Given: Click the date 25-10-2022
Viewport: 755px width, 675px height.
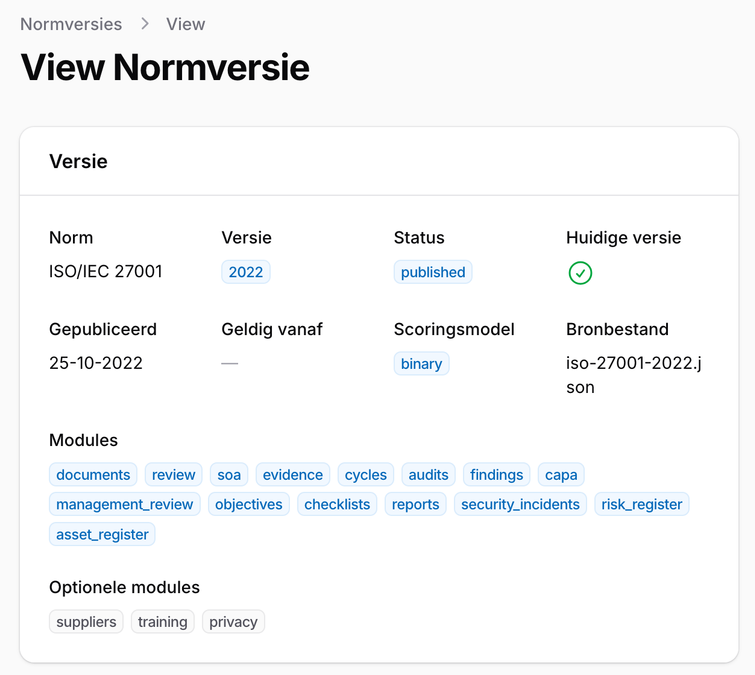Looking at the screenshot, I should [96, 363].
